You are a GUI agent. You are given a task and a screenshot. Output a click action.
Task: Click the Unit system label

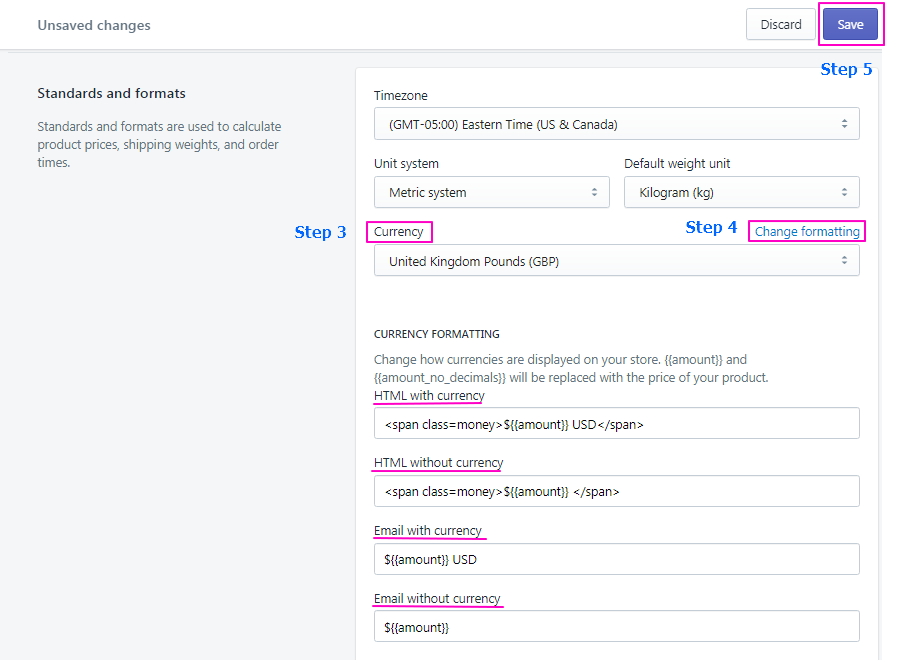406,164
